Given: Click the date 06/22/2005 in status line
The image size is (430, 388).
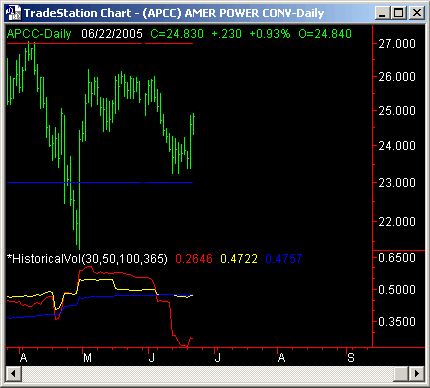Looking at the screenshot, I should coord(112,34).
